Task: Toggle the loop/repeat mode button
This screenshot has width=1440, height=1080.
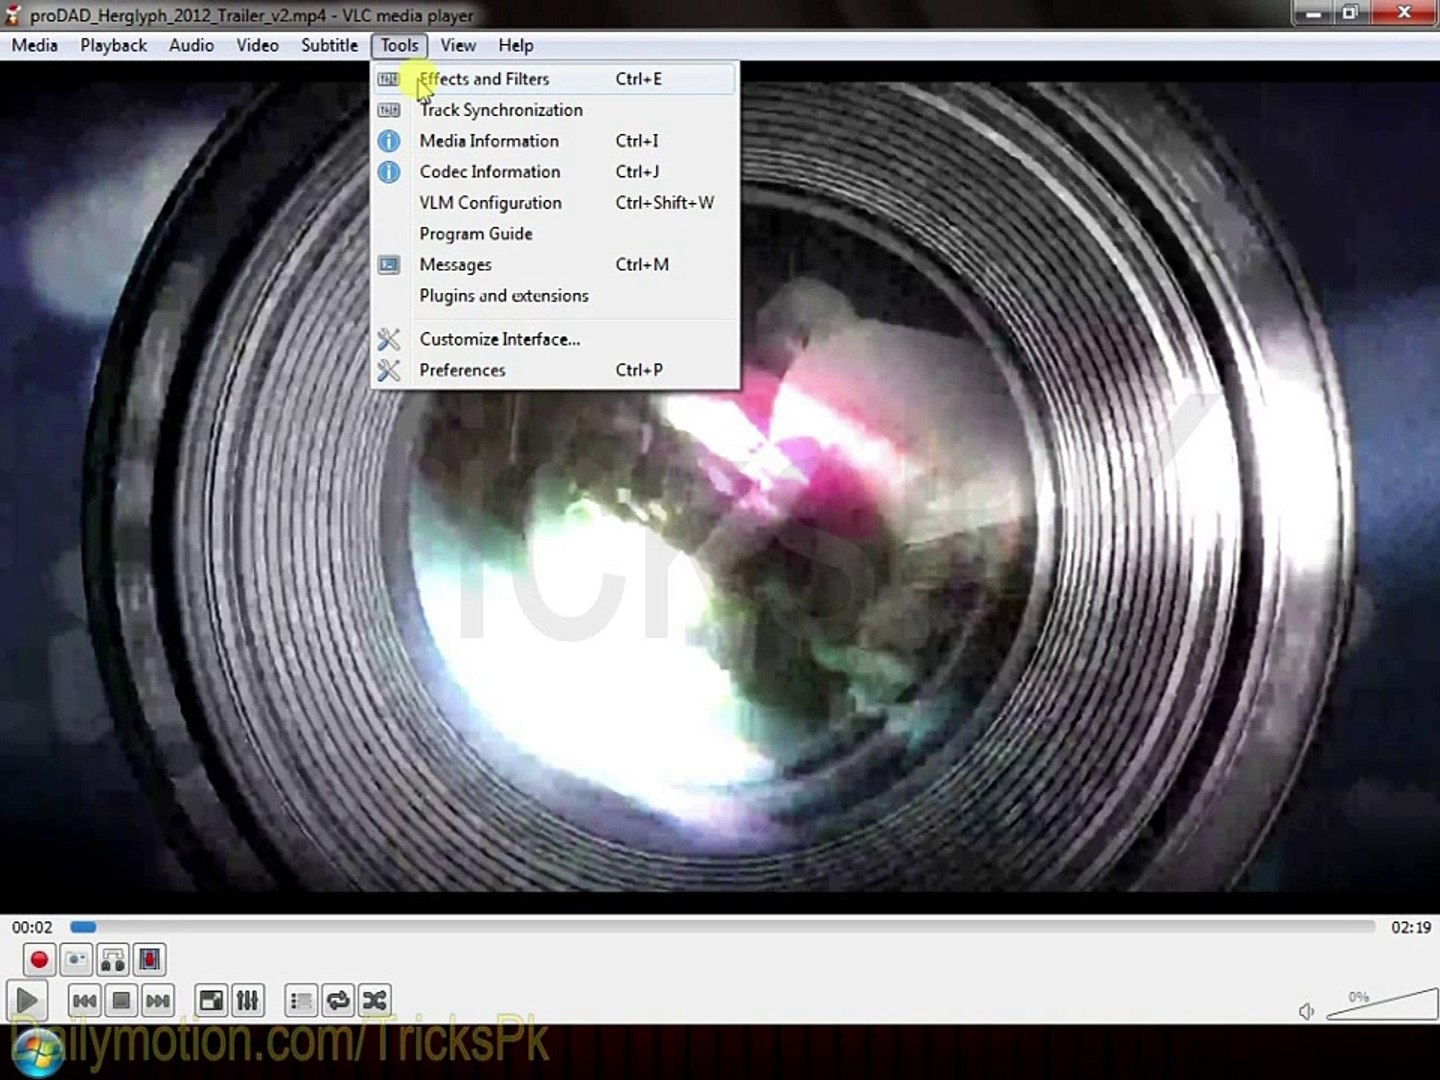Action: (x=338, y=1000)
